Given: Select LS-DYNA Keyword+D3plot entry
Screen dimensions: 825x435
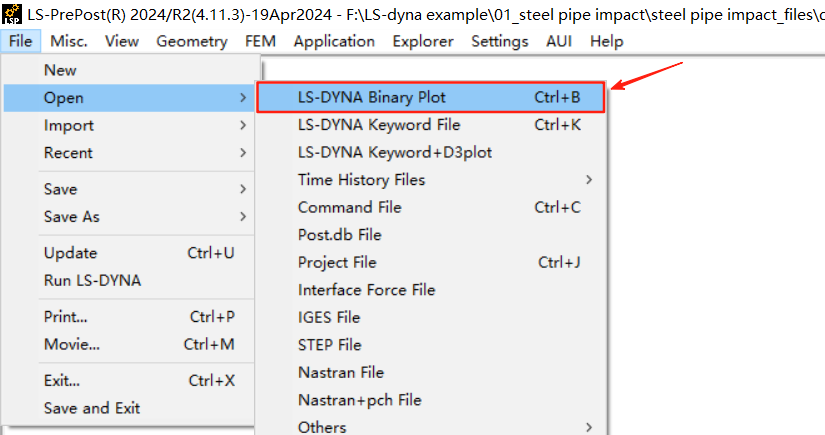Looking at the screenshot, I should tap(431, 152).
